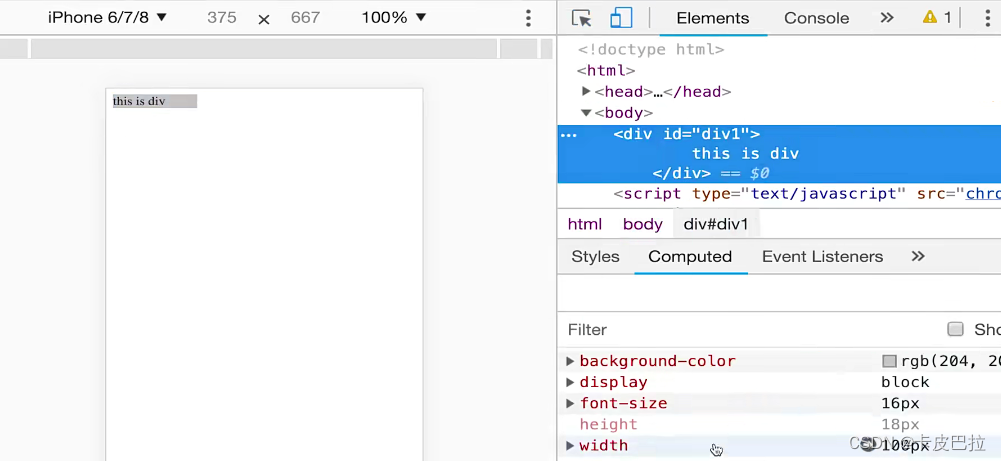The width and height of the screenshot is (1001, 461).
Task: Click the yellow warning triangle counter
Action: click(937, 18)
